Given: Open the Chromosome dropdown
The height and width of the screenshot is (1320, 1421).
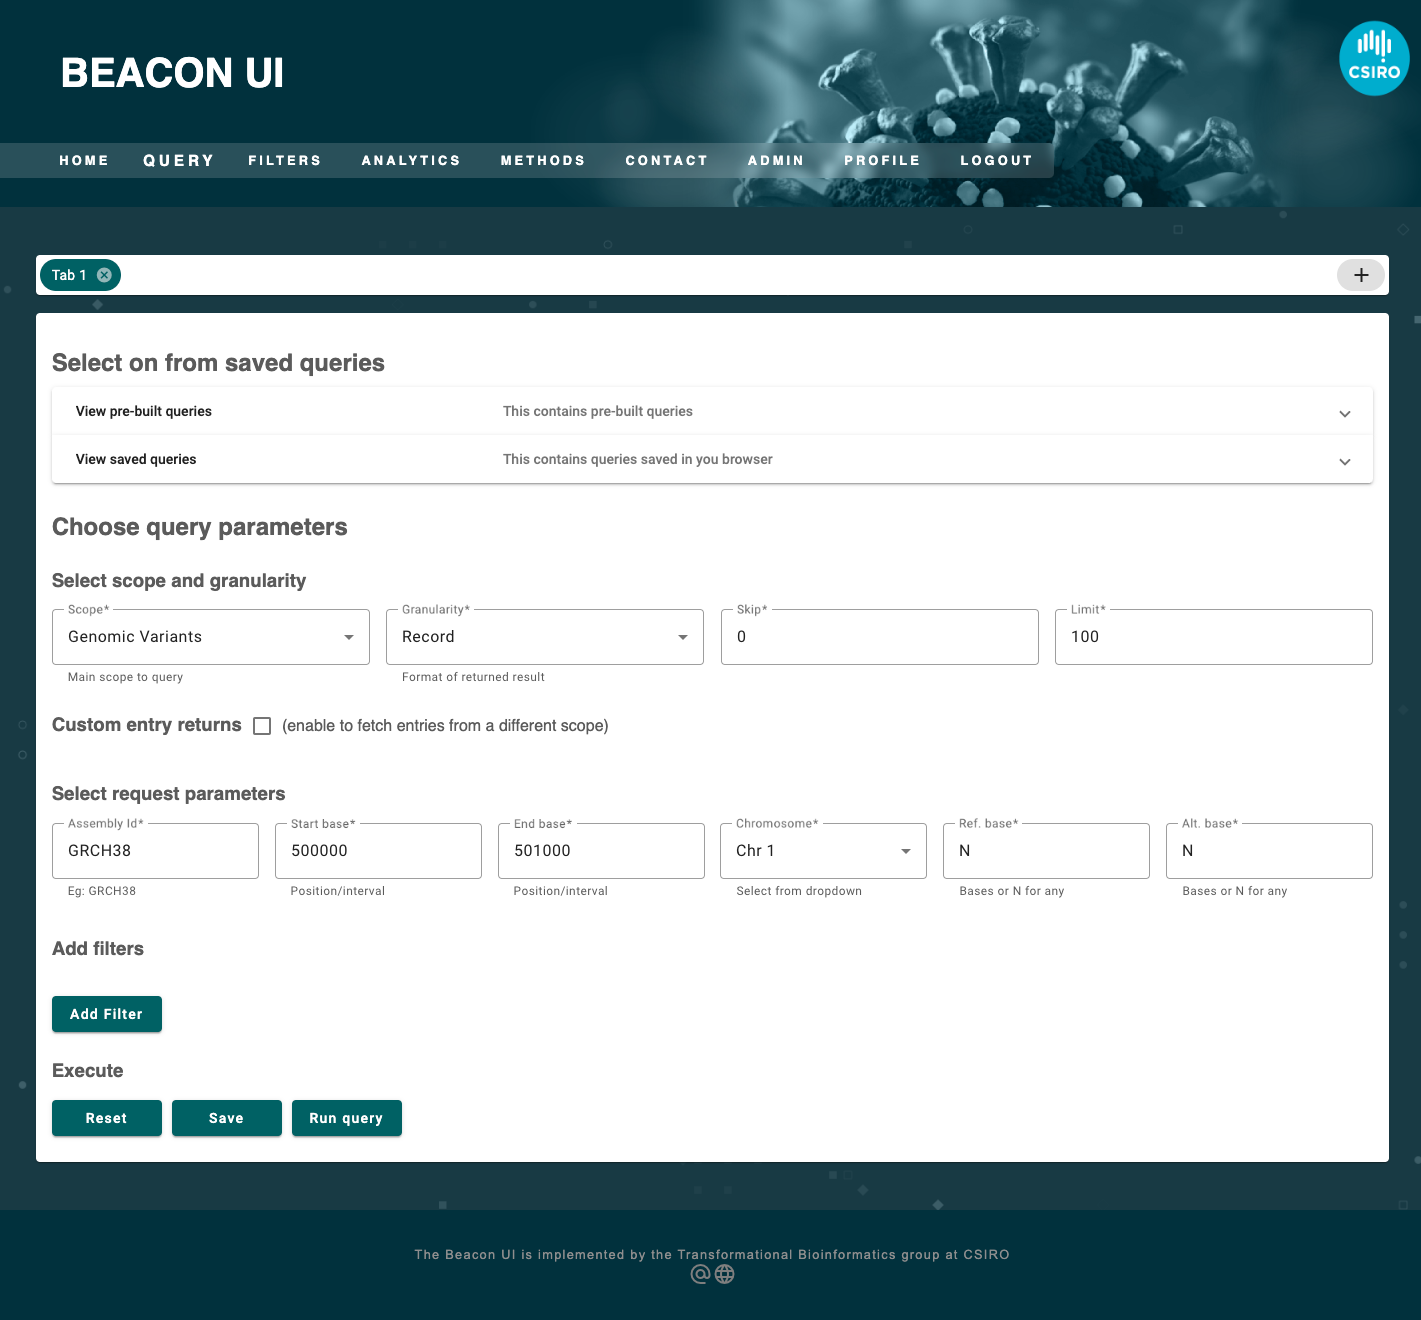Looking at the screenshot, I should point(822,851).
